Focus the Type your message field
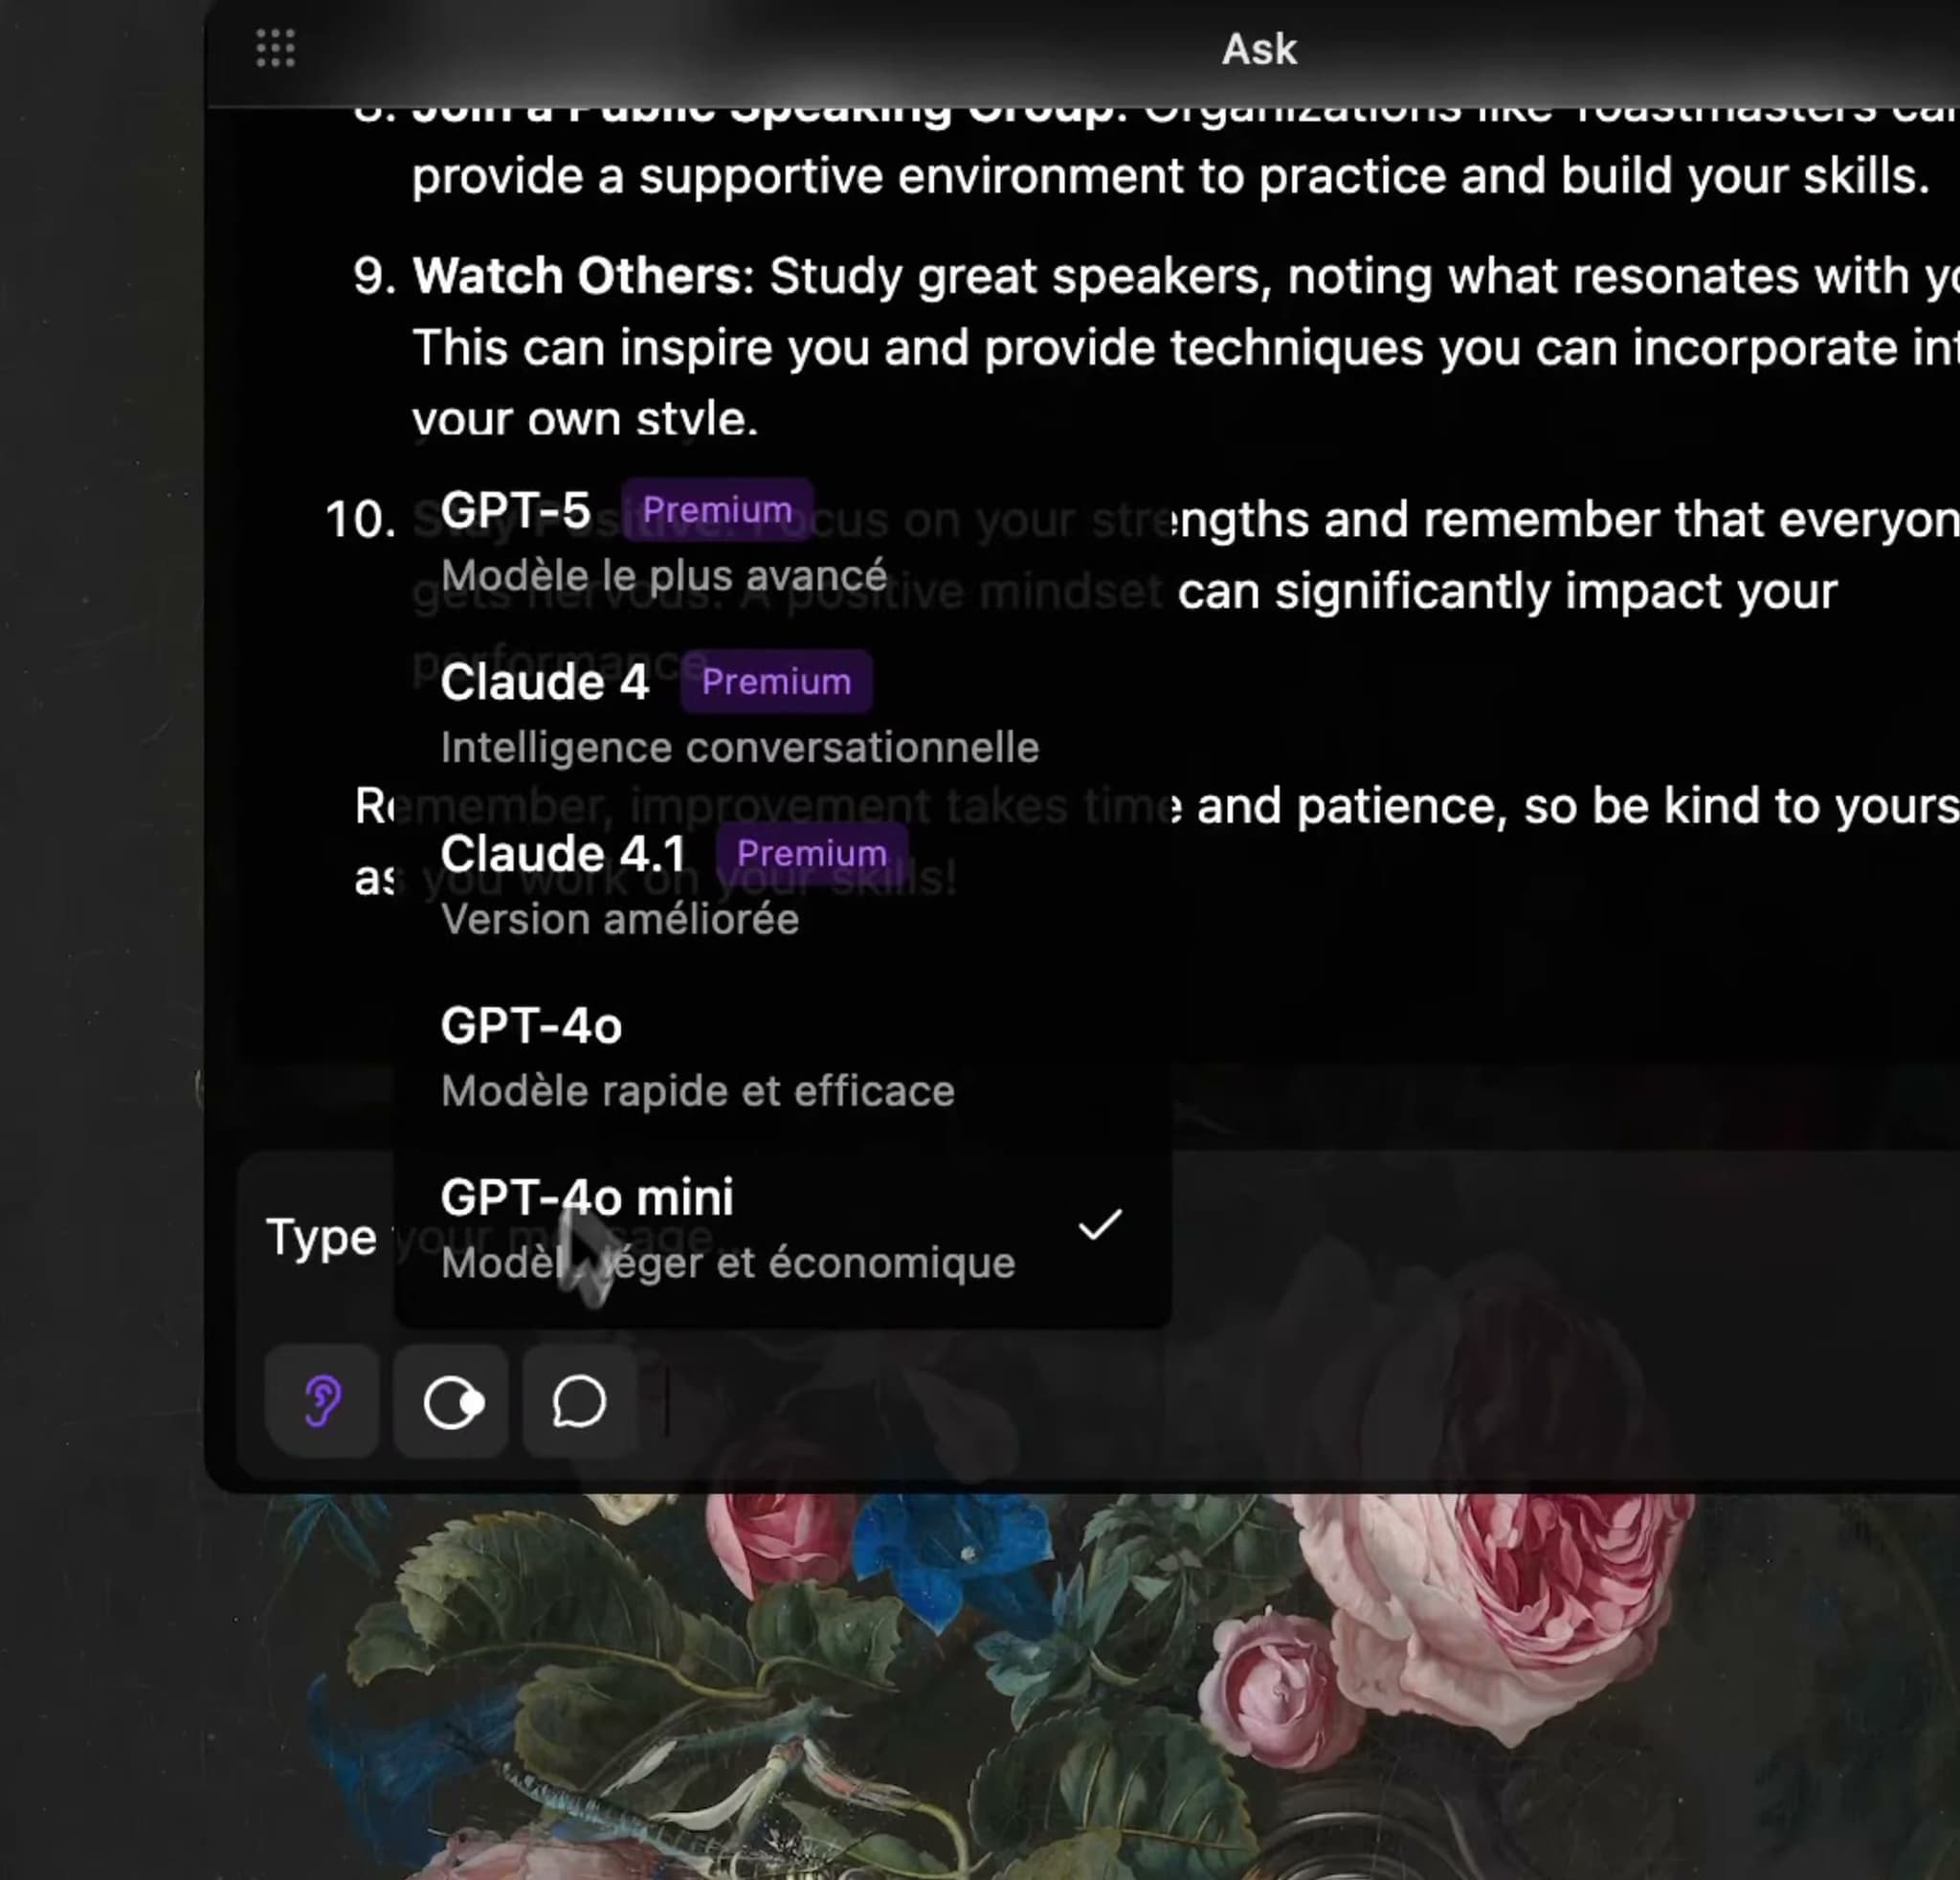 click(322, 1238)
